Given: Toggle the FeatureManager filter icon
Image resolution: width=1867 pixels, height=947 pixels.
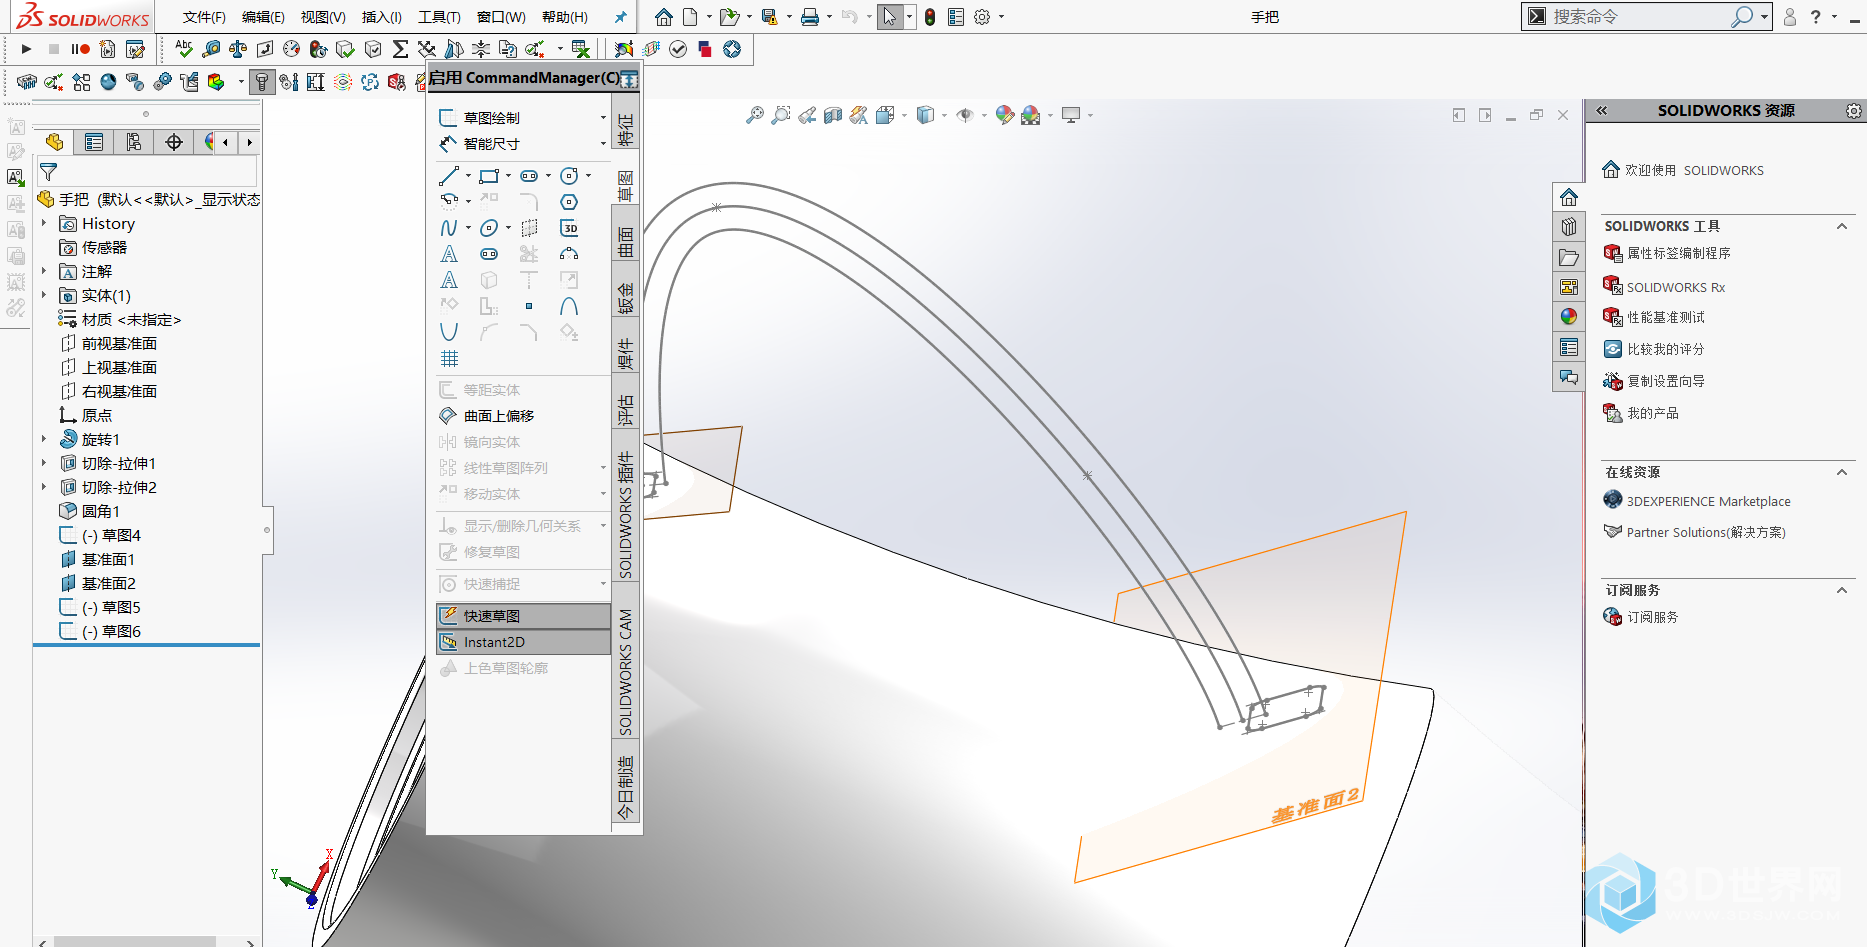Looking at the screenshot, I should [x=49, y=172].
